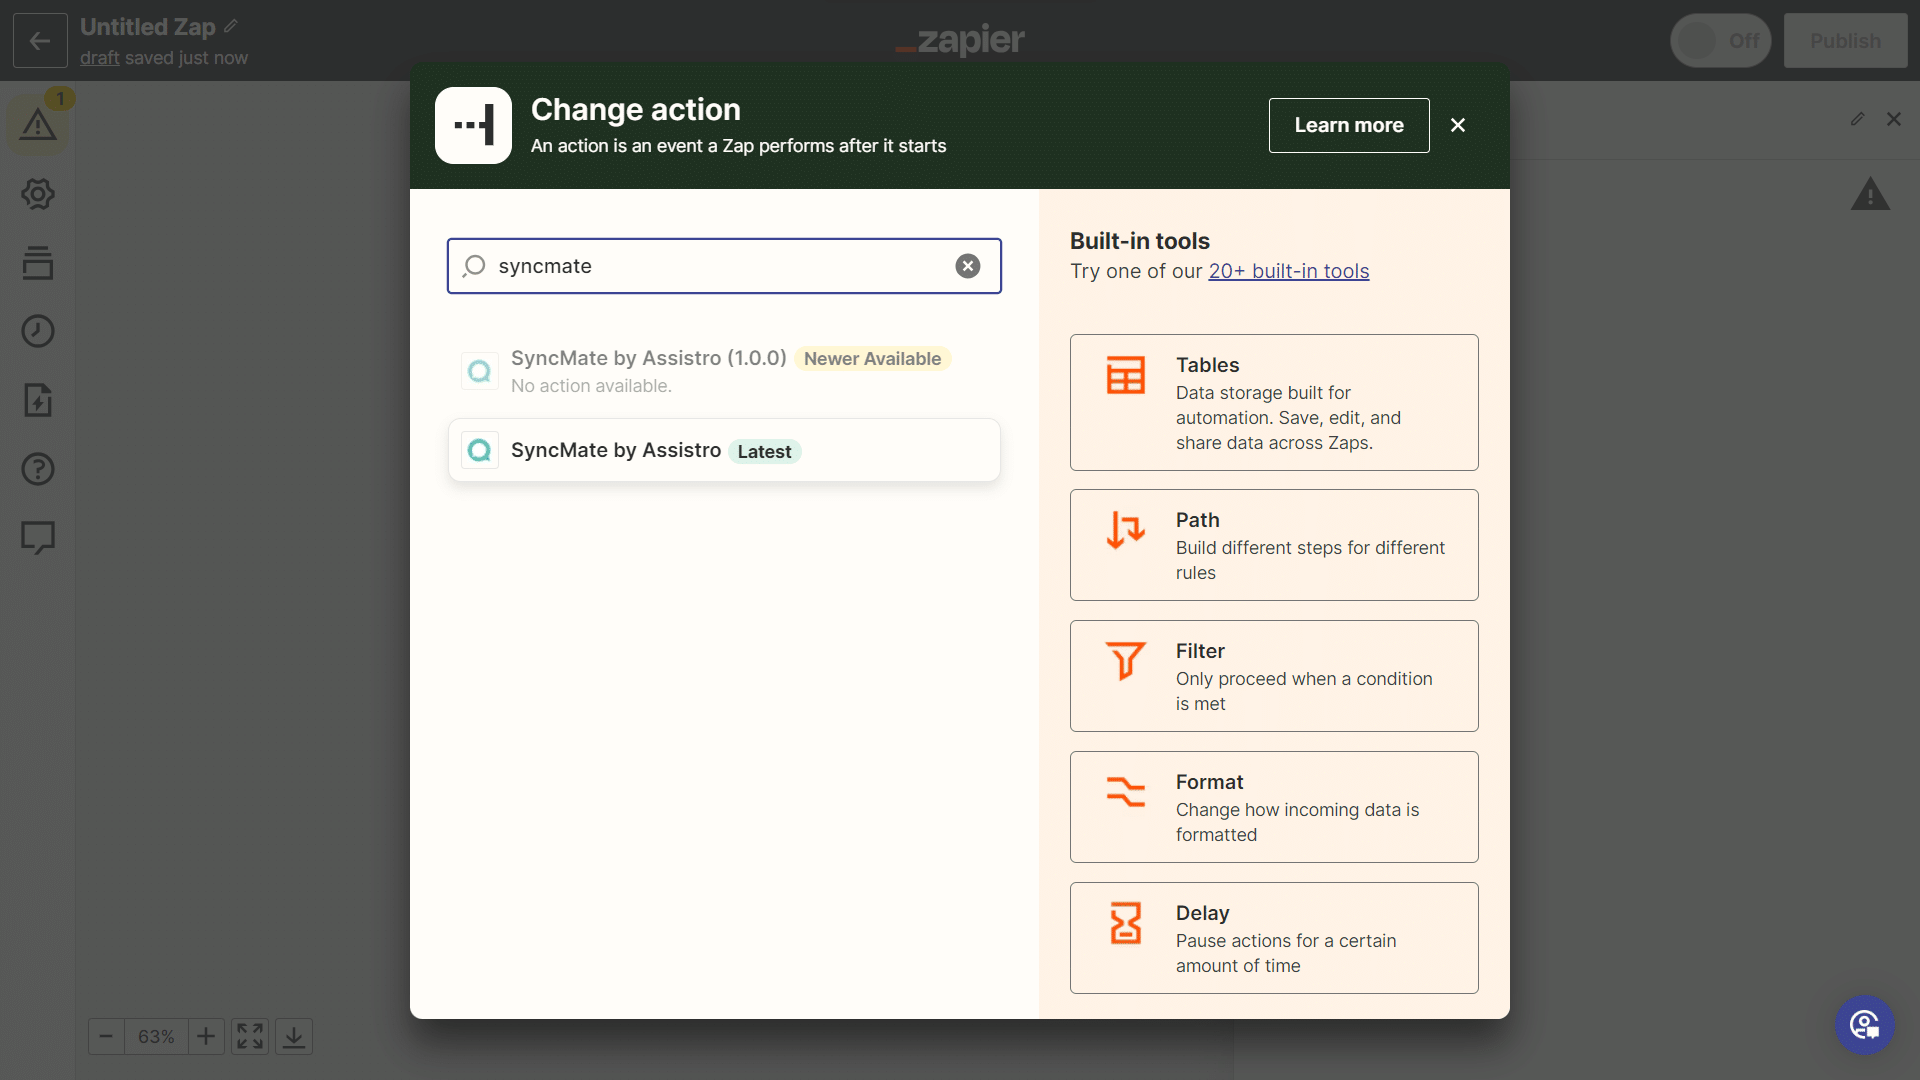Click the export download icon
1920x1080 pixels.
pyautogui.click(x=294, y=1036)
